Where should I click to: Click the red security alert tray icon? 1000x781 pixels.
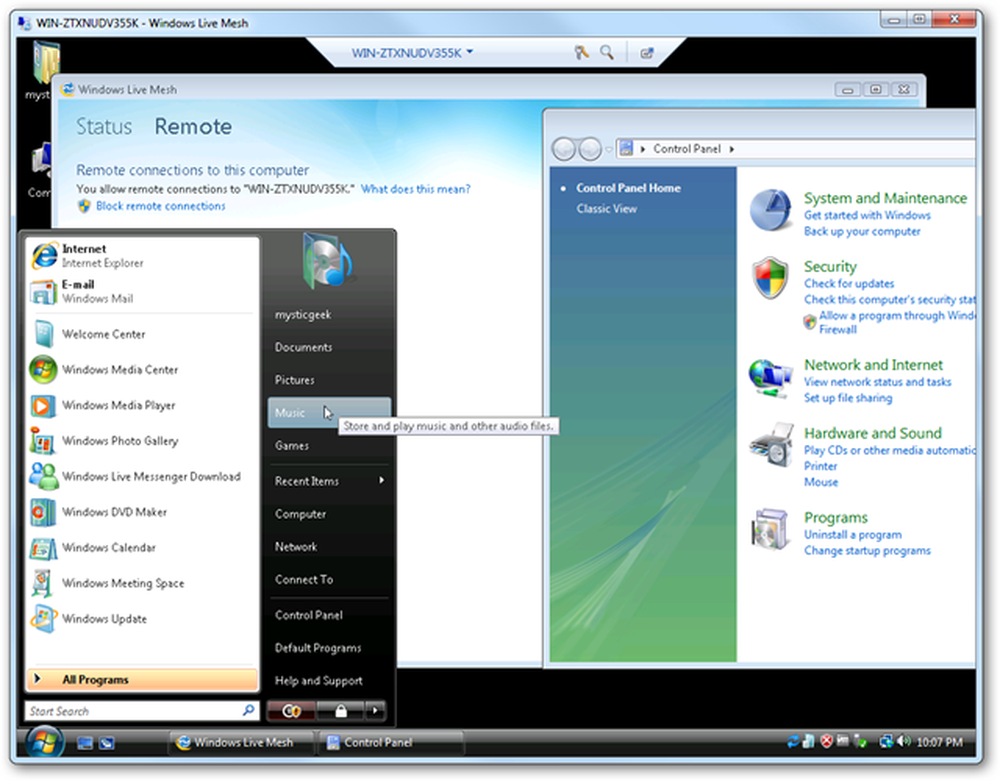click(827, 741)
